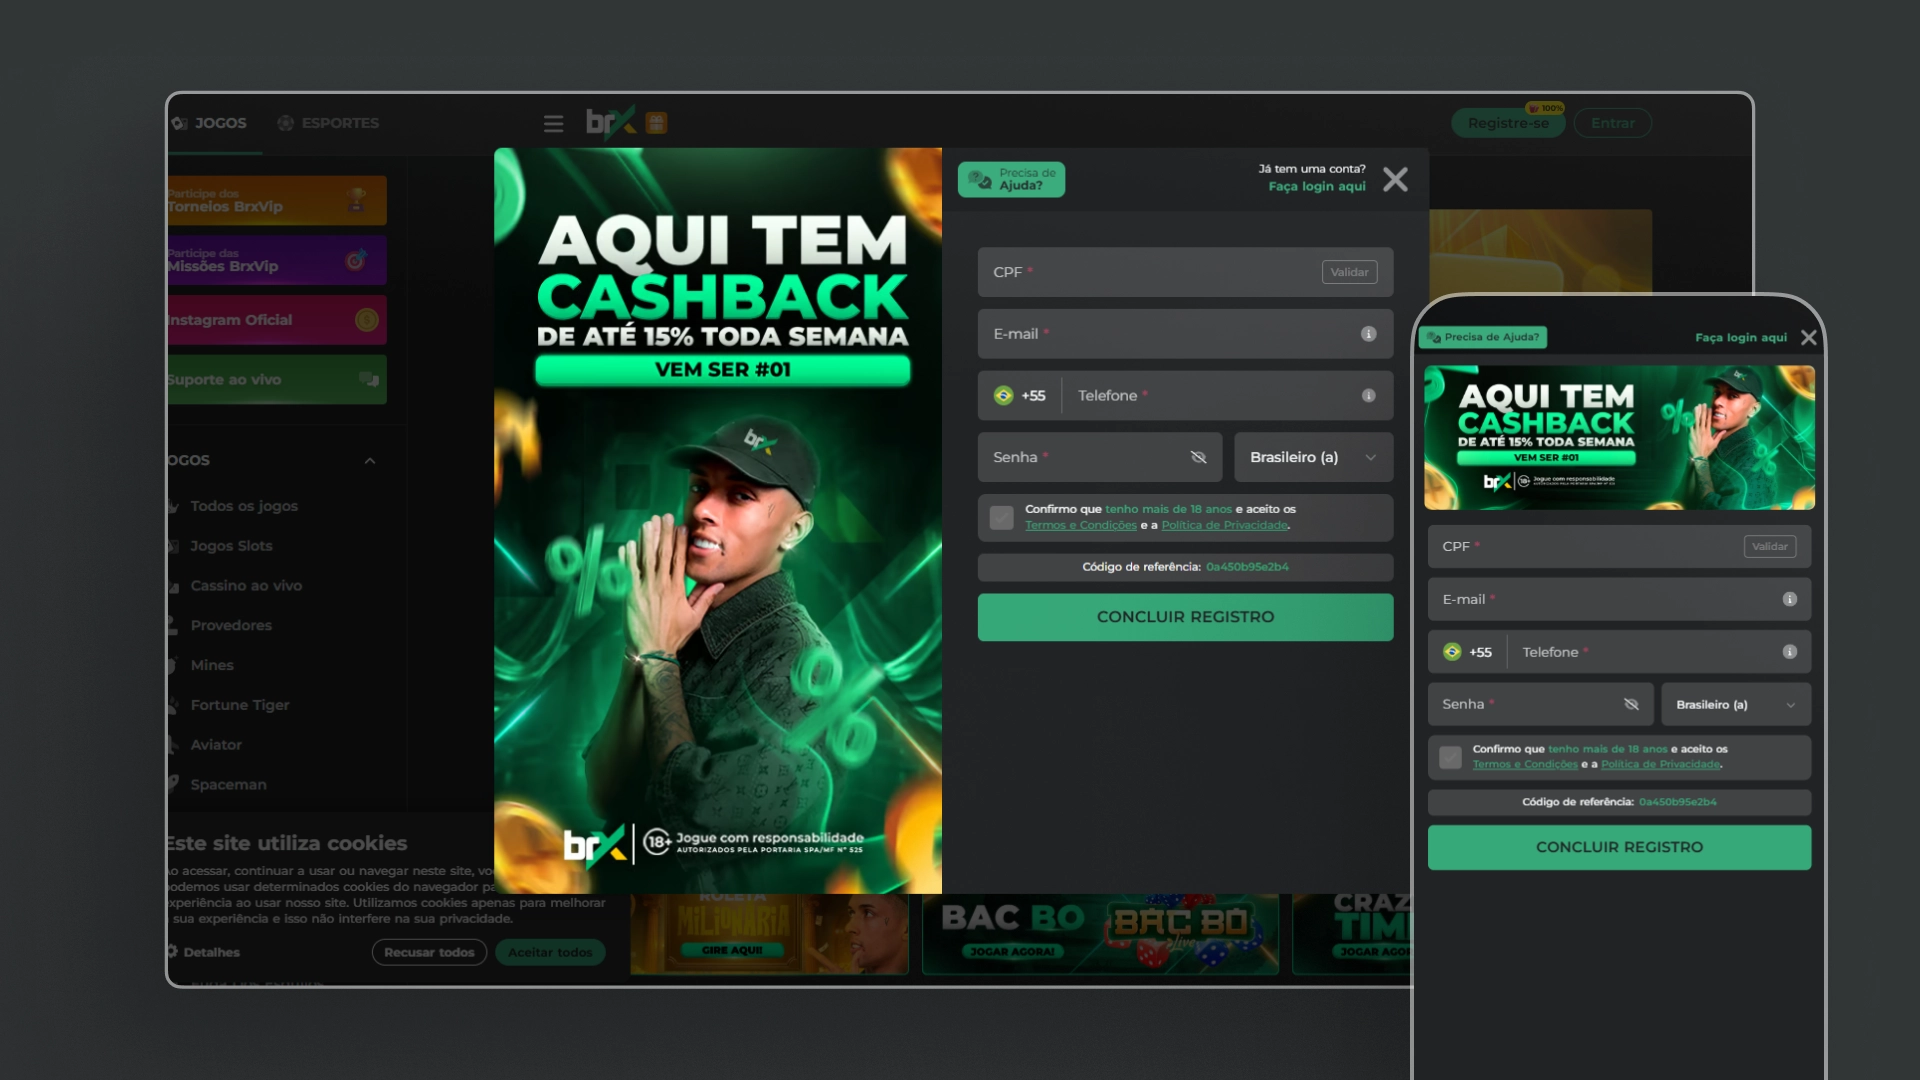Close the mobile registration panel
The image size is (1920, 1080).
point(1808,338)
